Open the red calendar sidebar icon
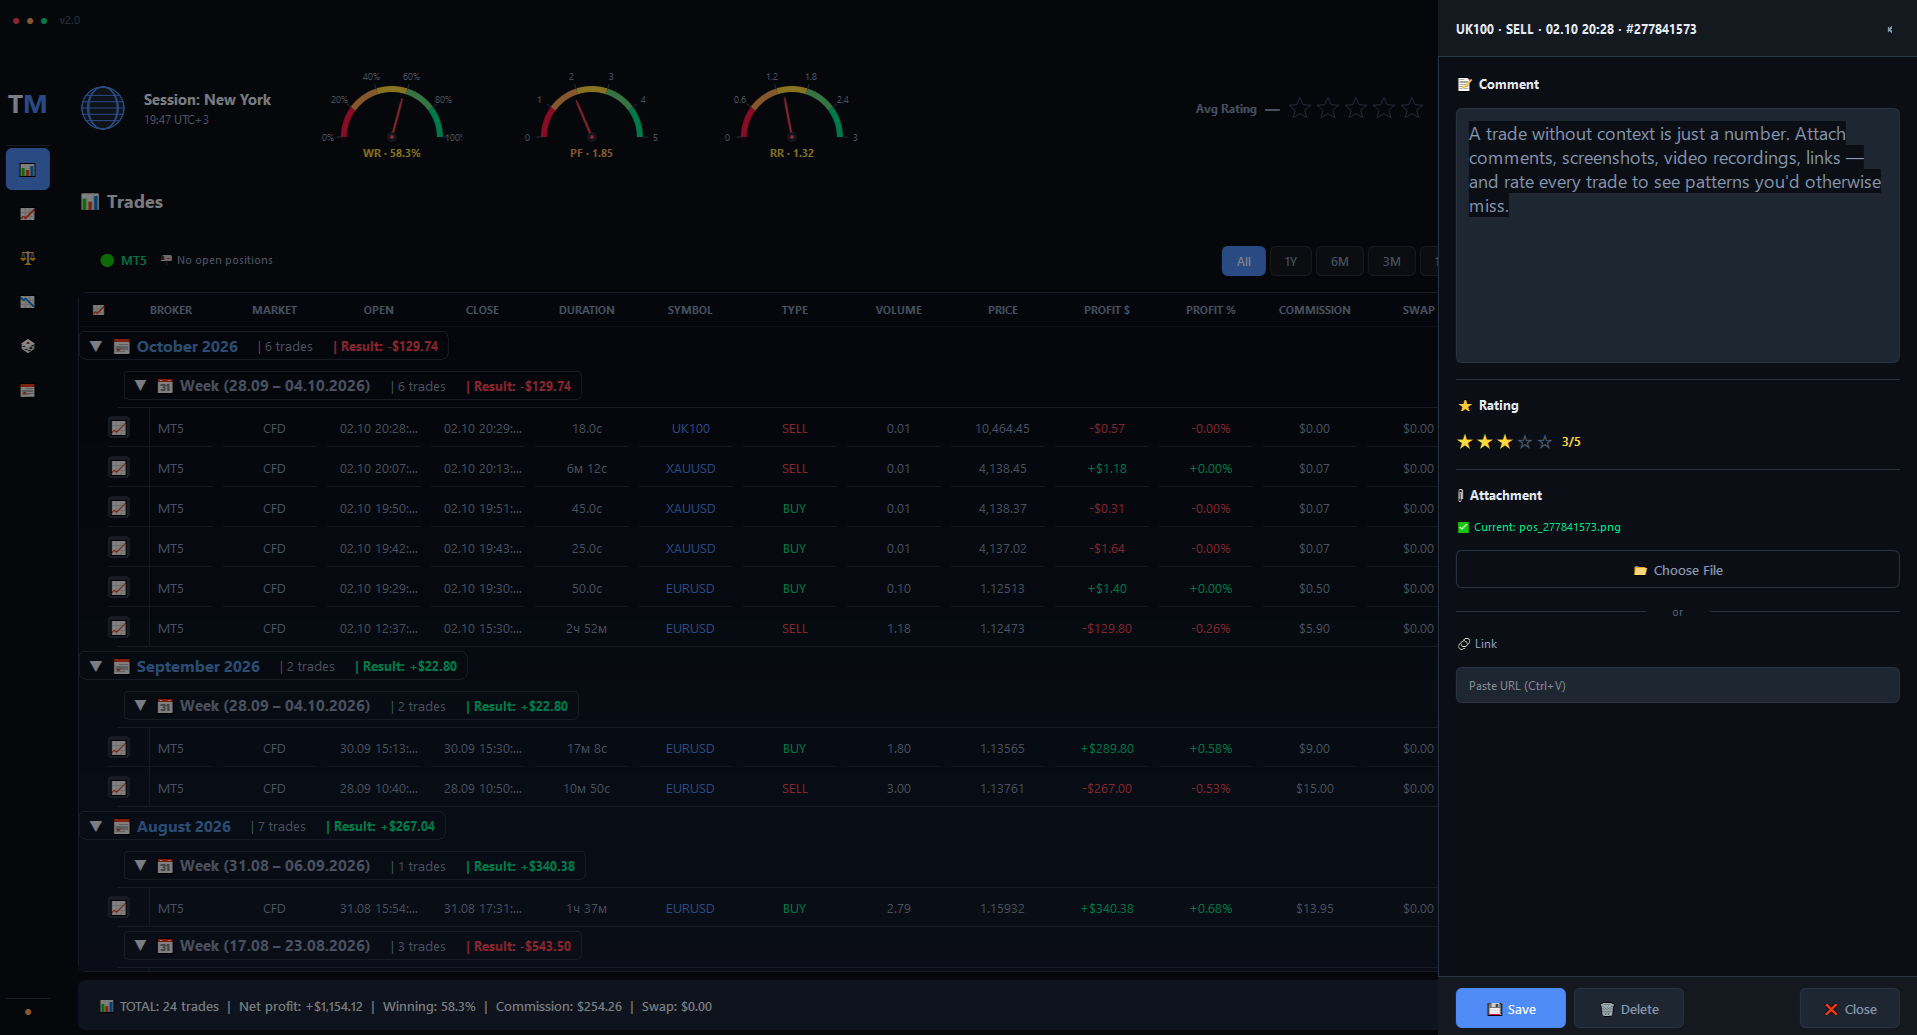This screenshot has width=1917, height=1035. point(28,390)
